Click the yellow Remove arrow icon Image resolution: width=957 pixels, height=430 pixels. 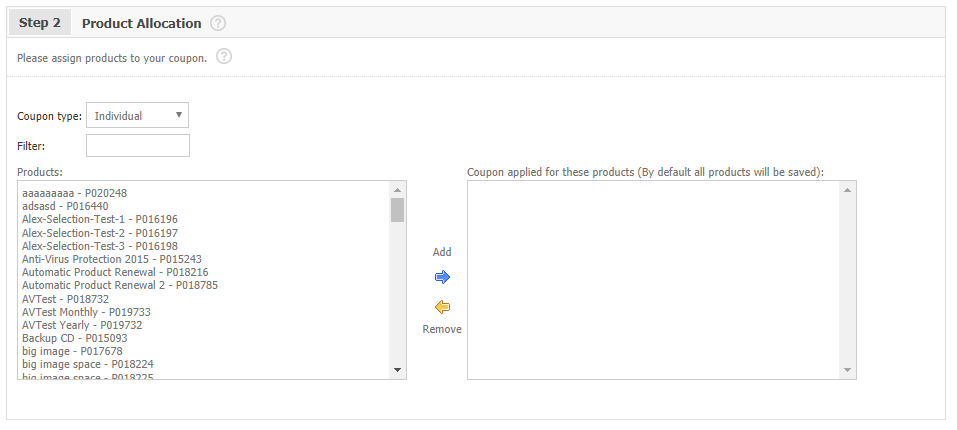[x=442, y=307]
